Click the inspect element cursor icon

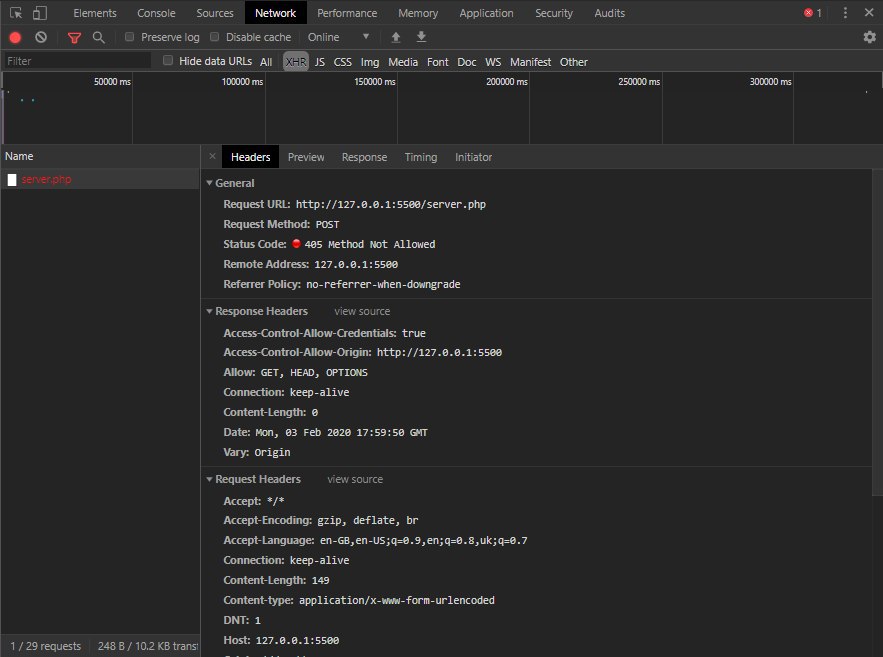[x=16, y=13]
